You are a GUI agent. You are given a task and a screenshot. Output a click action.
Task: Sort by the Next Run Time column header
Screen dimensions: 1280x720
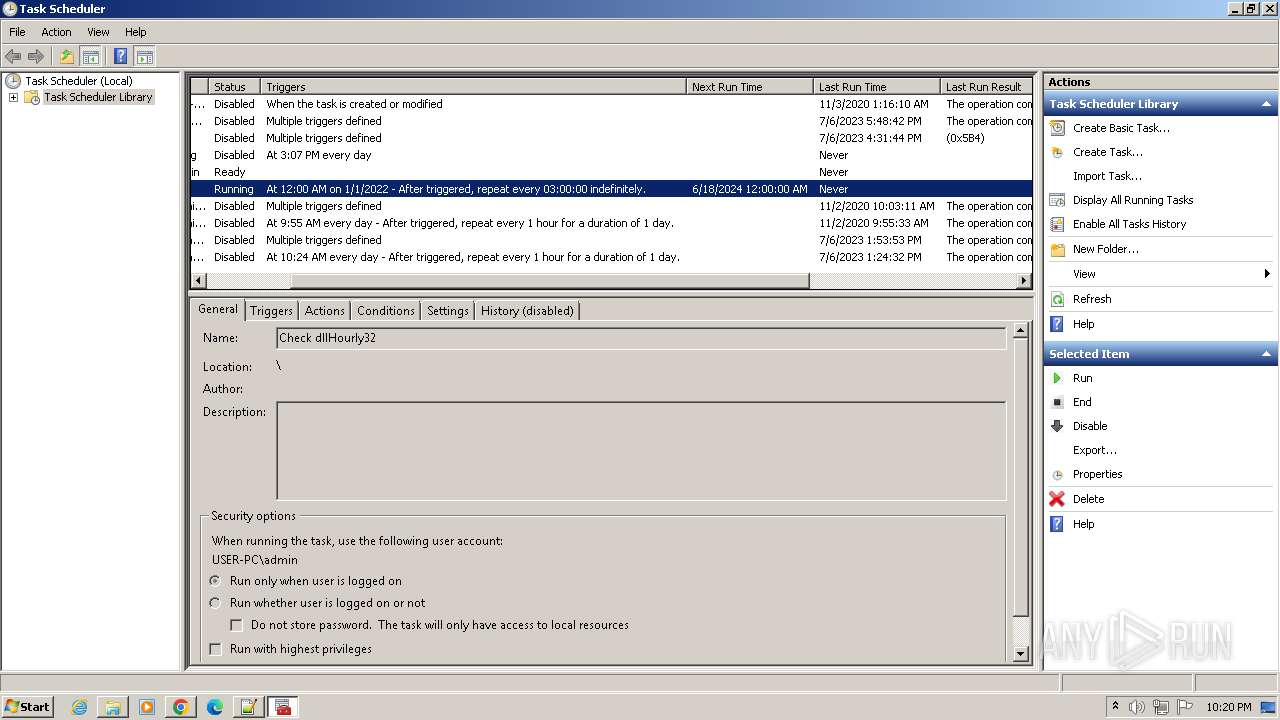click(750, 87)
